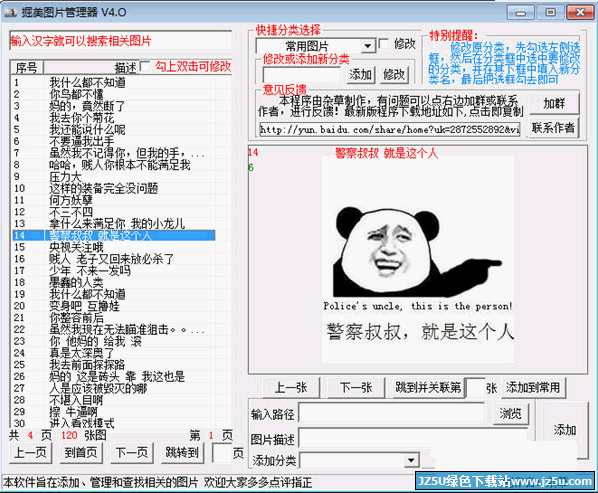Viewport: 598px width, 493px height.
Task: Click the yun.baidu.com download URL field
Action: click(390, 130)
